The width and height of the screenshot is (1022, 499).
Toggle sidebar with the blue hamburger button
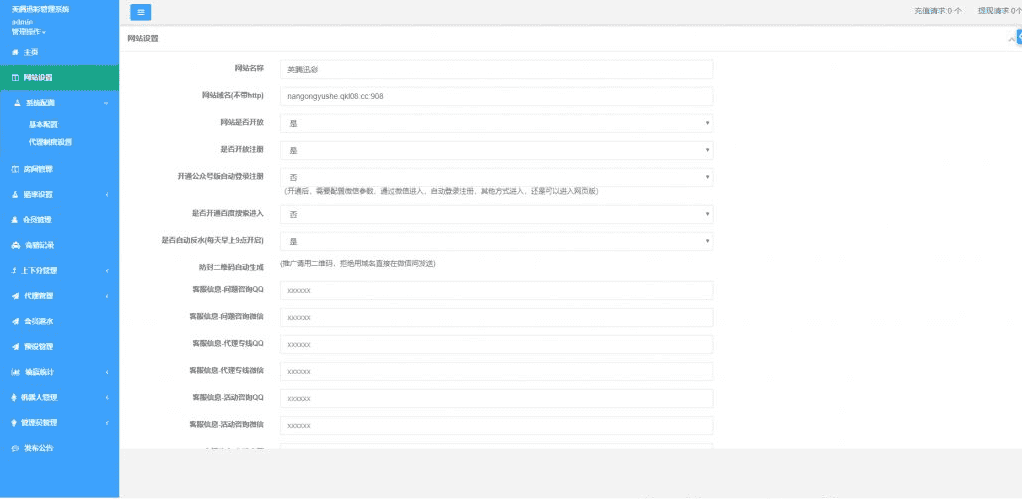(x=141, y=12)
